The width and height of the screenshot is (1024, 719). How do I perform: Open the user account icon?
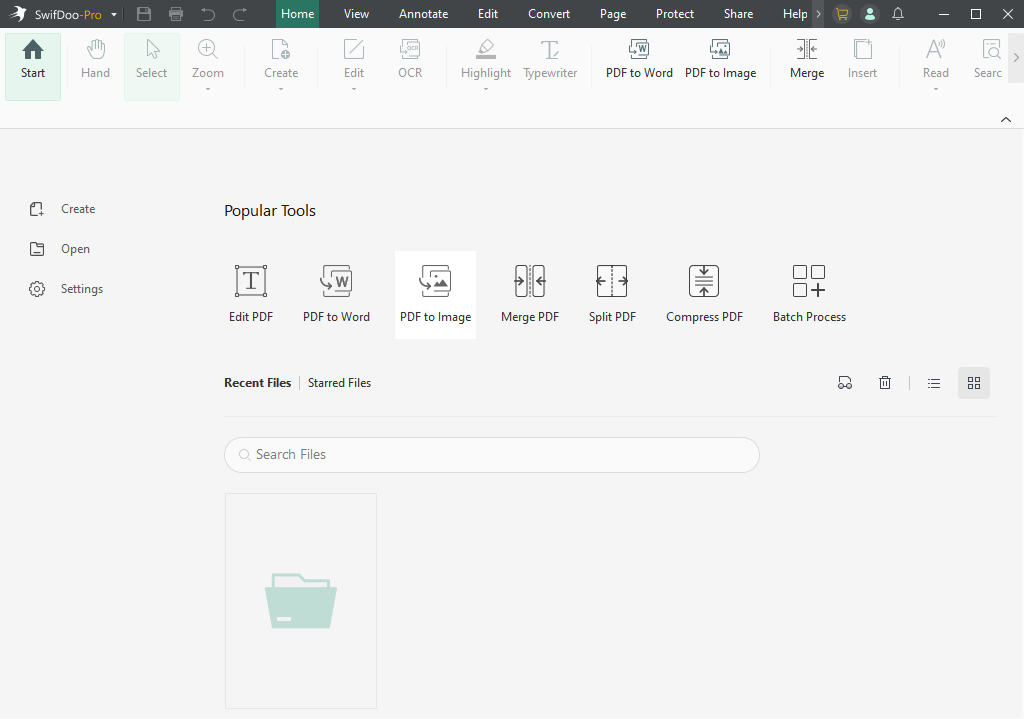[x=869, y=14]
